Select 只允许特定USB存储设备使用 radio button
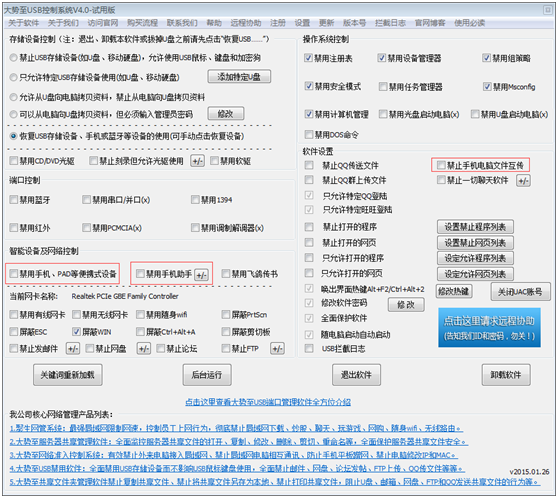Screen dimensions: 558x498 point(14,77)
